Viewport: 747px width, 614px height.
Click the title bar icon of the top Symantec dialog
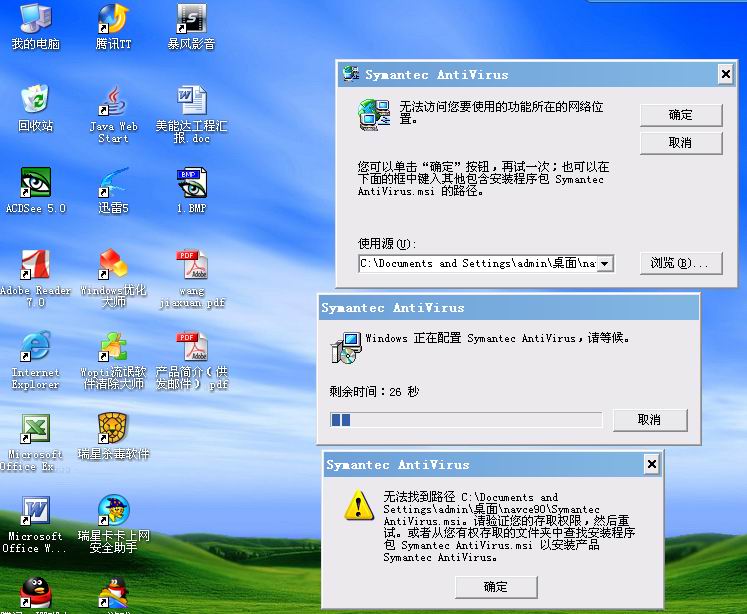click(351, 73)
